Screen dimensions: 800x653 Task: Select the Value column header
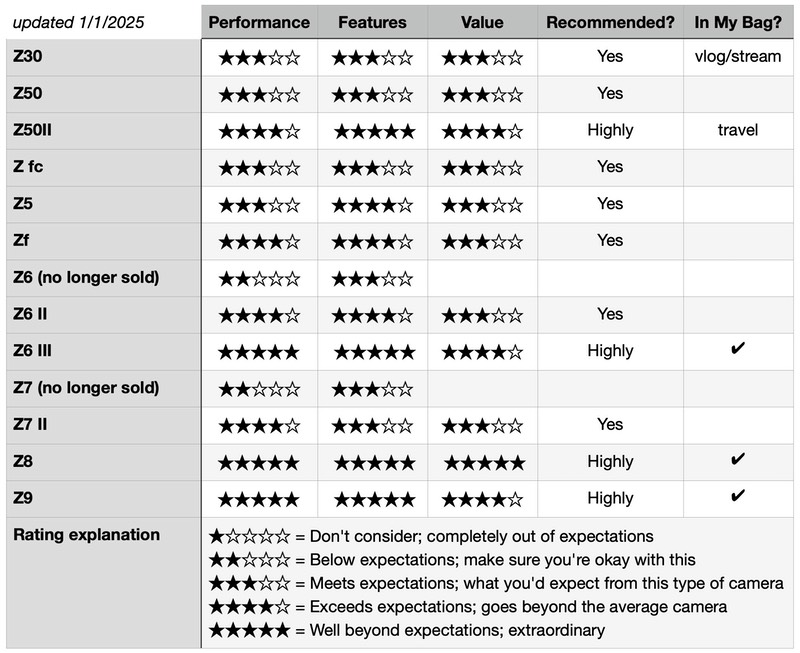(482, 22)
